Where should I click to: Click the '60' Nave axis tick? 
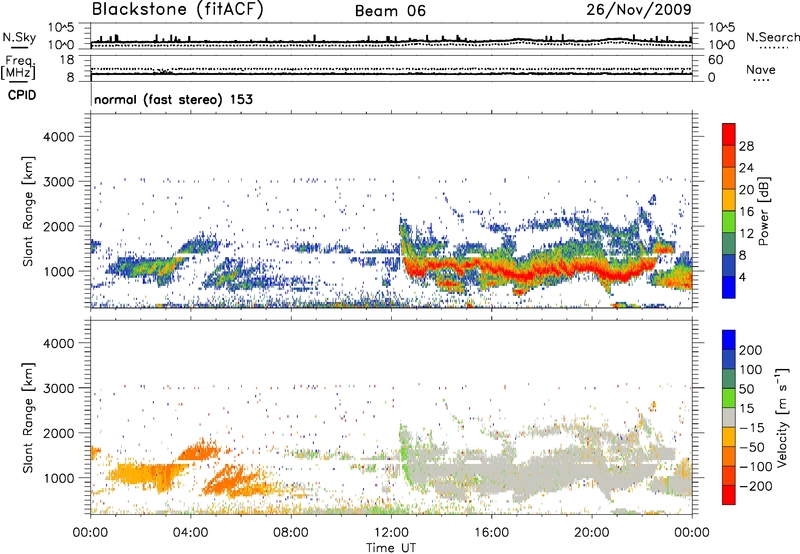[715, 60]
